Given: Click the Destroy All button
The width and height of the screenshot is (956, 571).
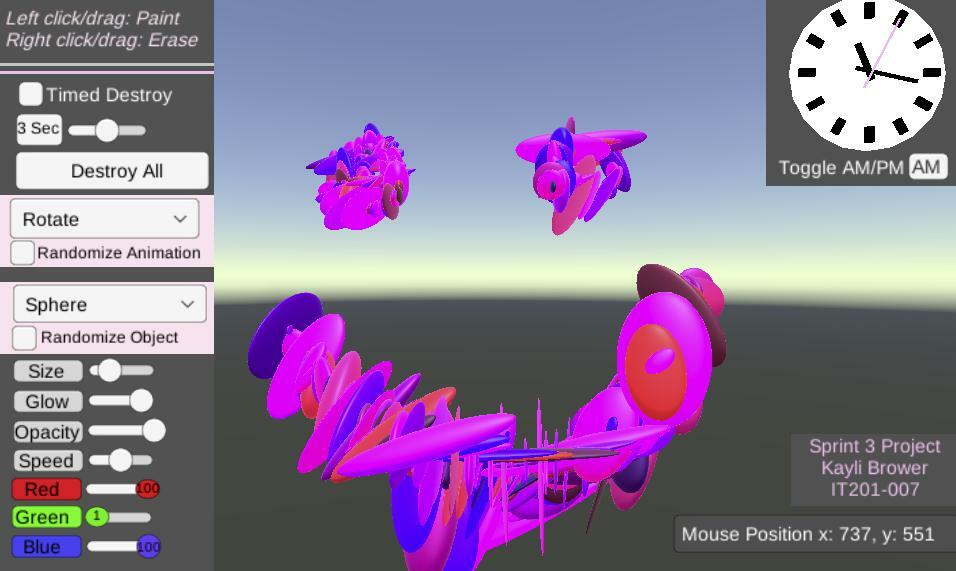Looking at the screenshot, I should 112,171.
